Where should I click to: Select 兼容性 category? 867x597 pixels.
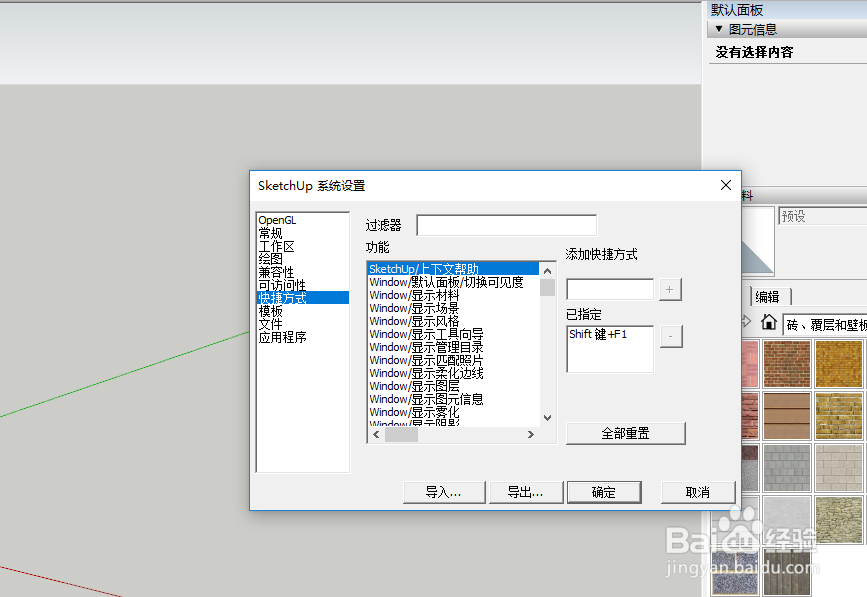[276, 272]
